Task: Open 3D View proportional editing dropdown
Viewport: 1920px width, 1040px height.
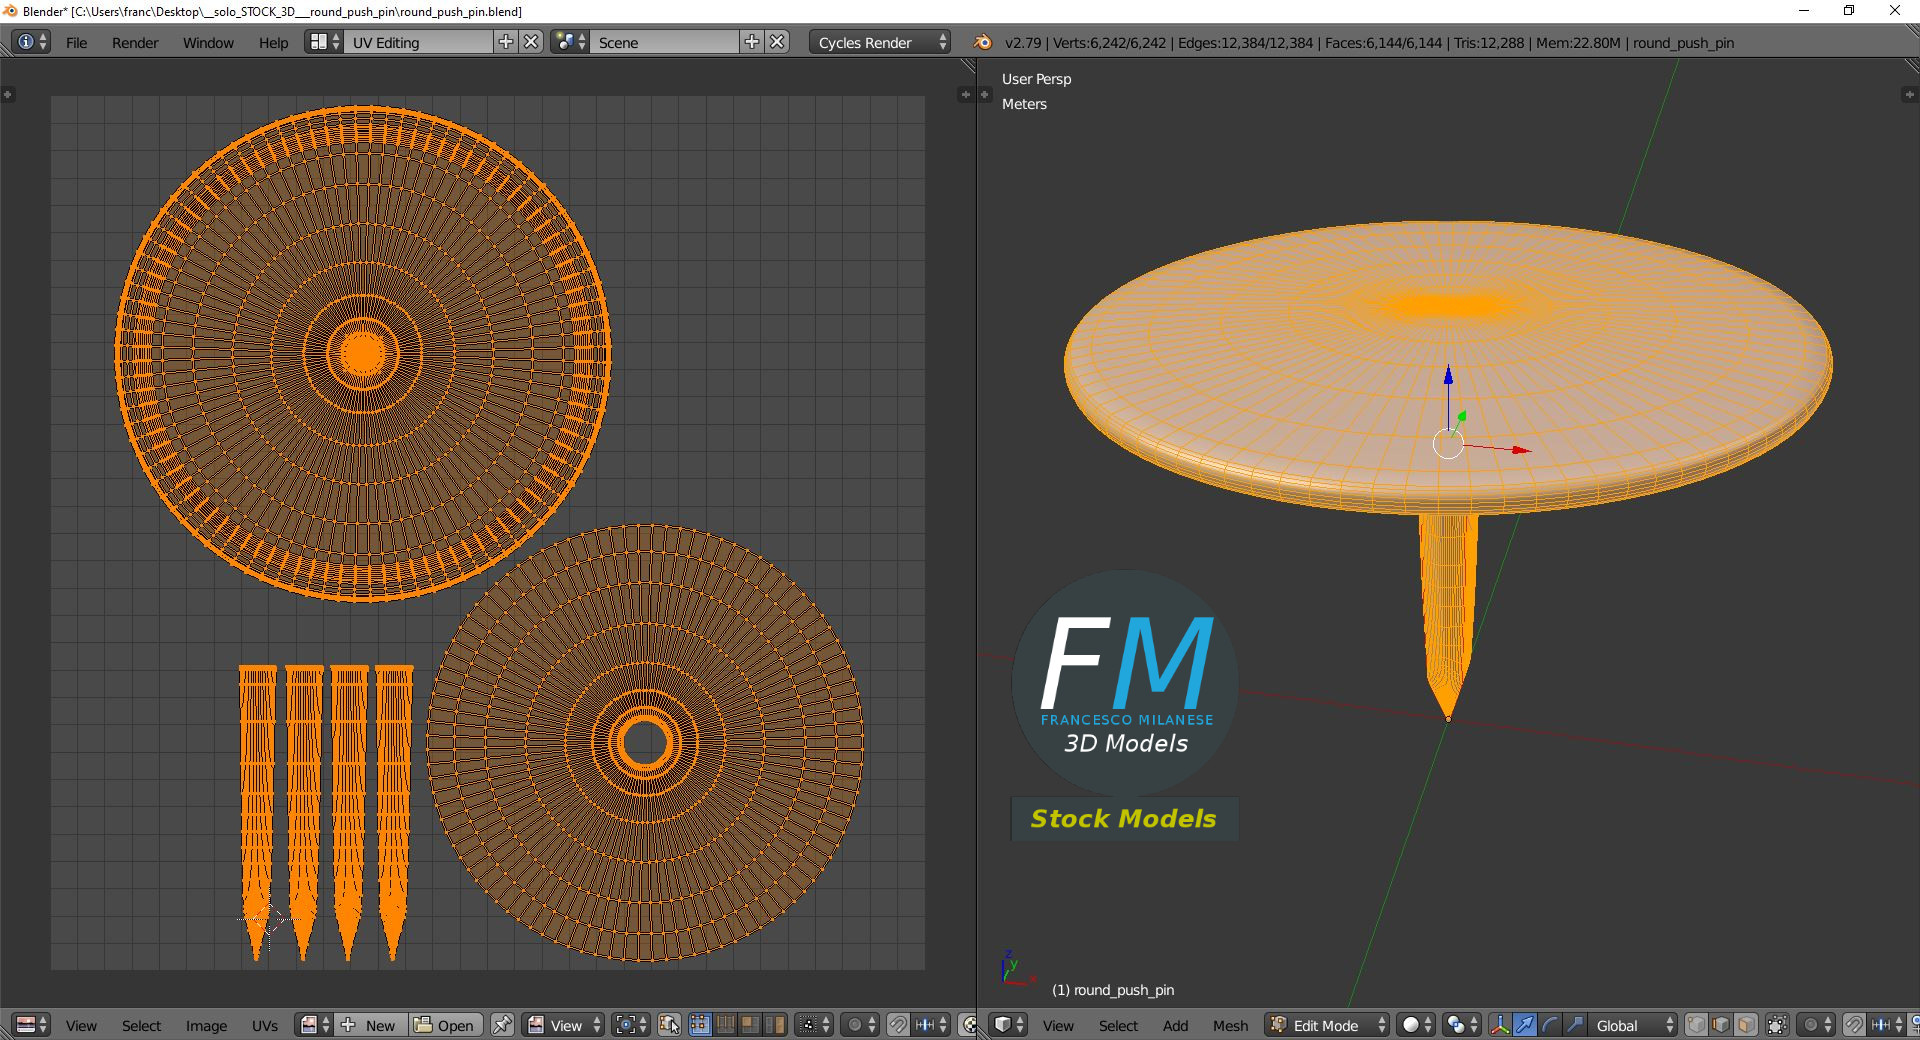Action: tap(1816, 1025)
